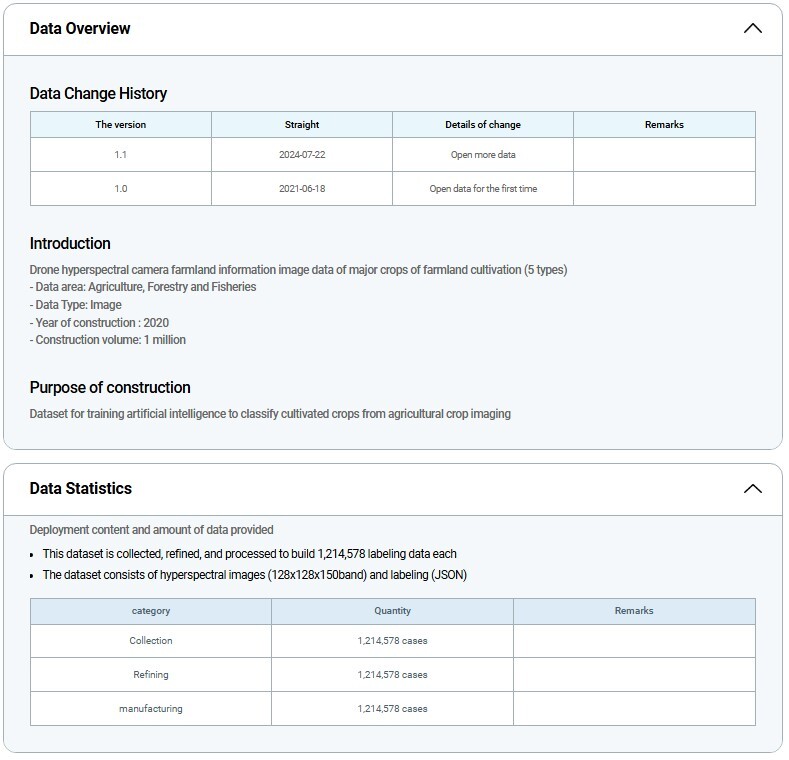Select the "Straight" column header
789x760 pixels.
click(x=302, y=125)
